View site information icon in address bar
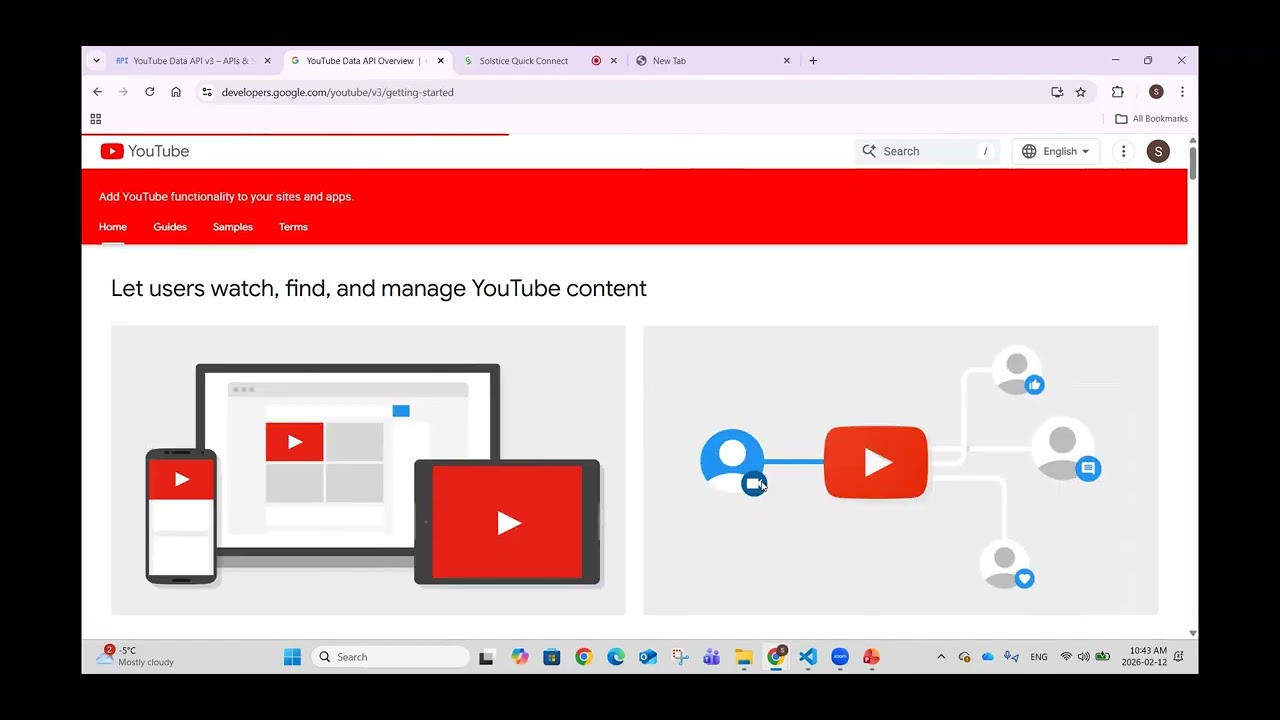1280x720 pixels. (x=207, y=92)
